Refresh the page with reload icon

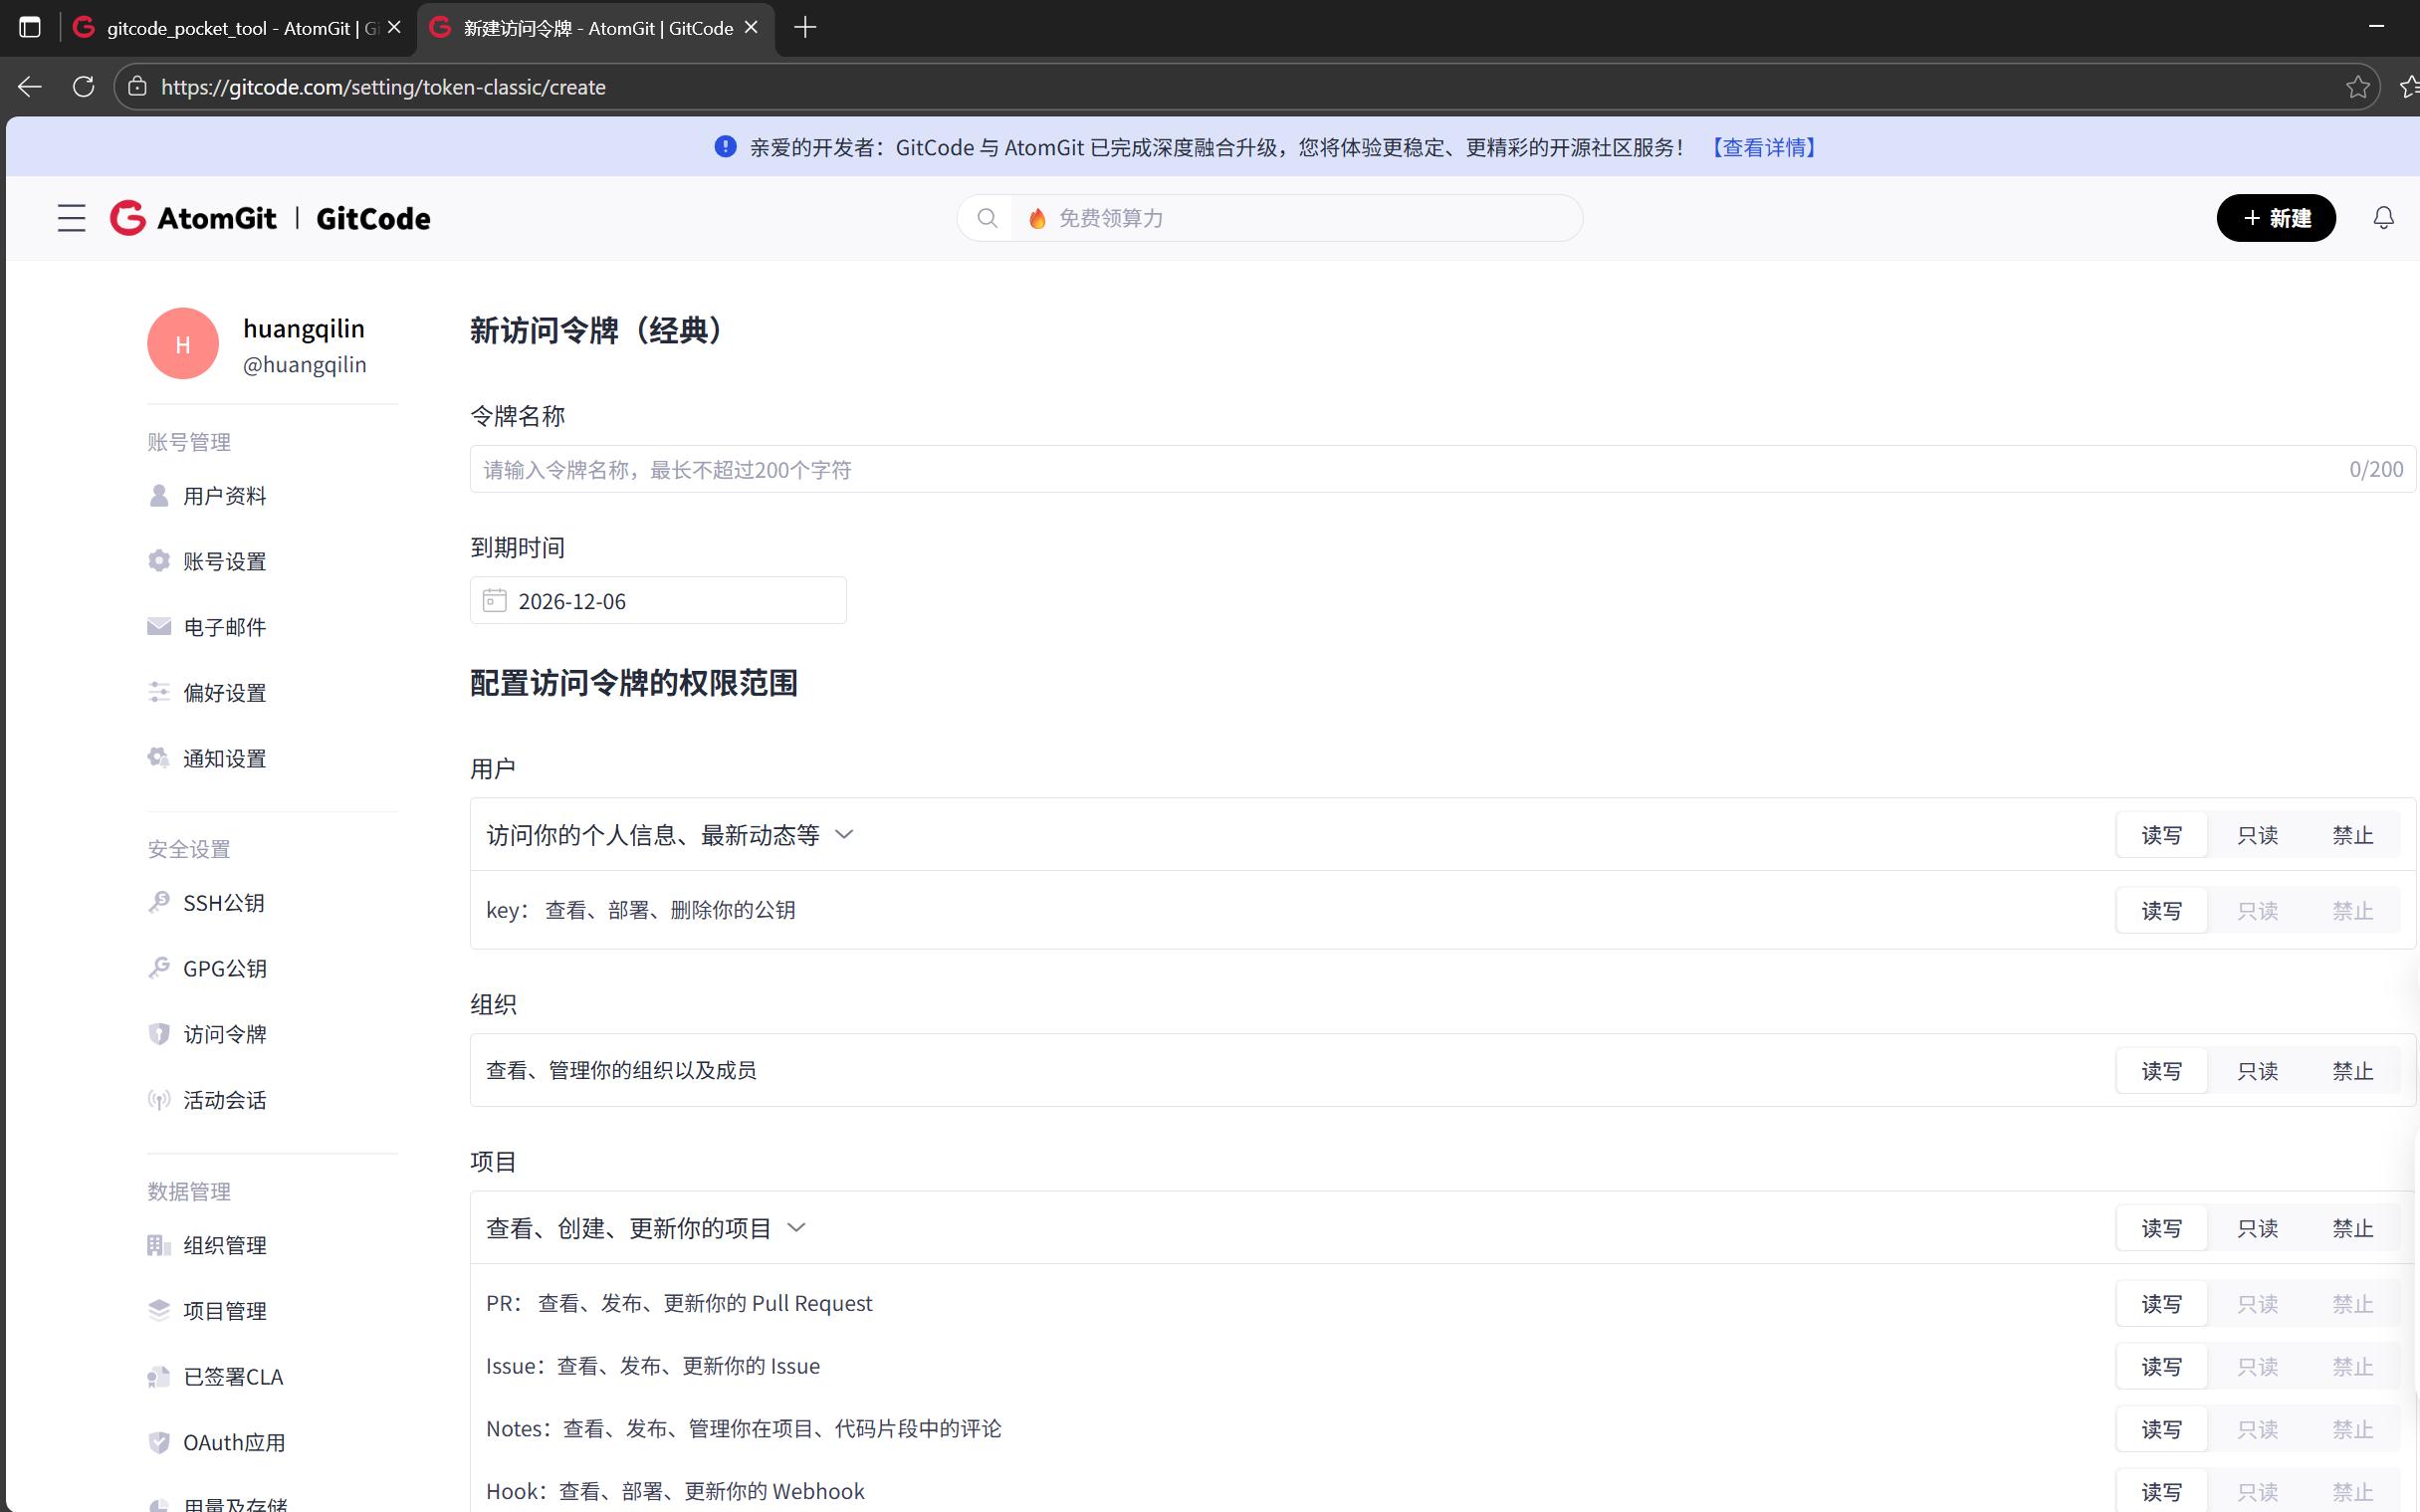tap(84, 87)
